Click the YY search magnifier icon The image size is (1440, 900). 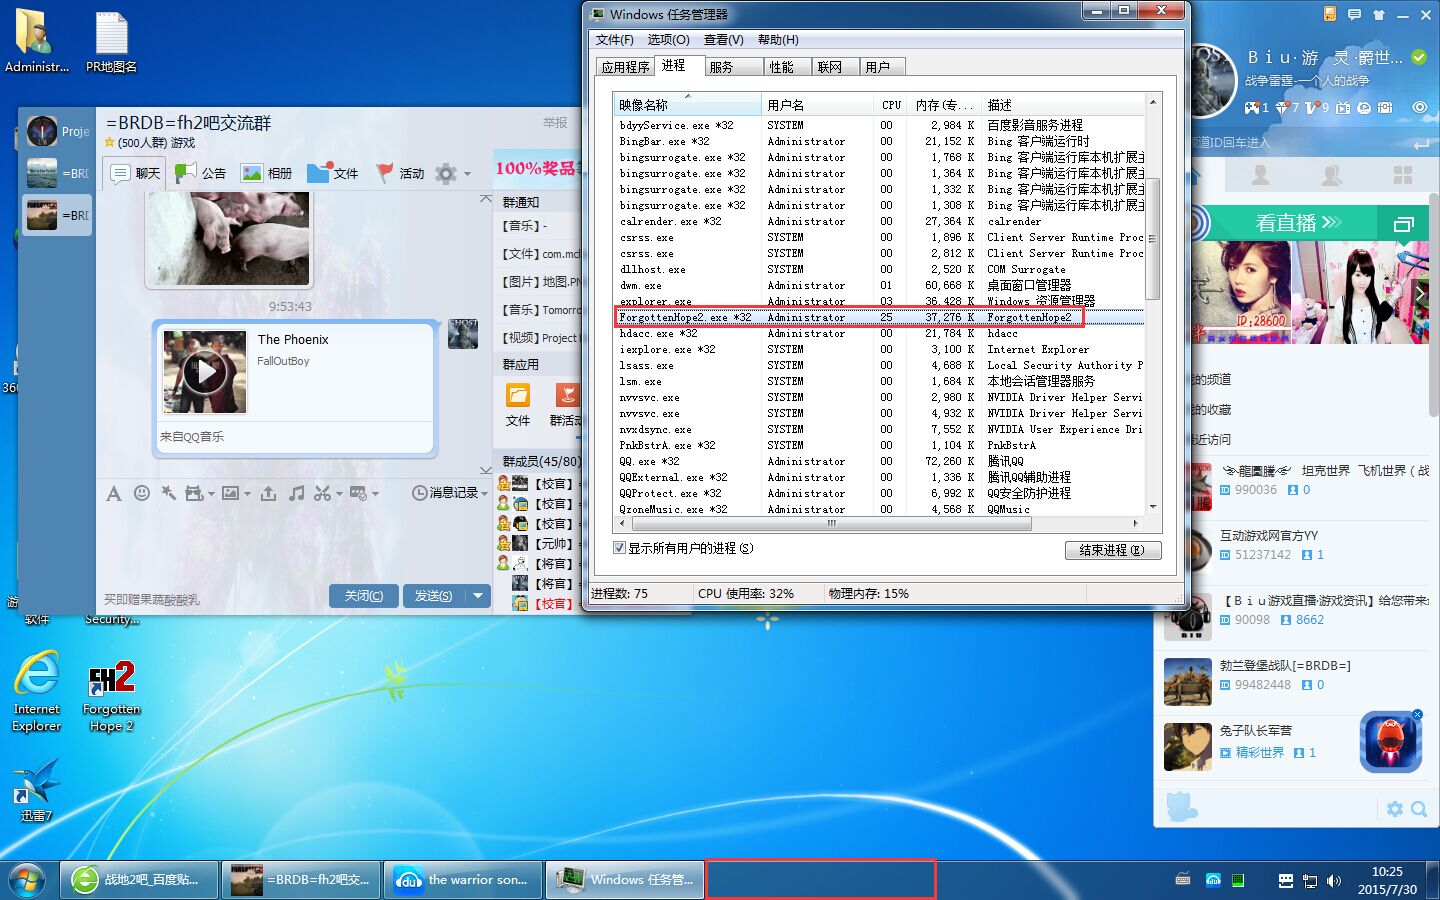point(1419,809)
